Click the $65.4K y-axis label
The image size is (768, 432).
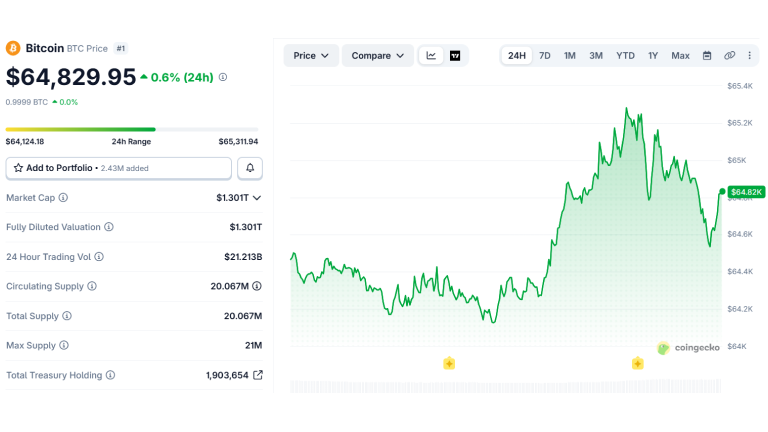(x=740, y=86)
